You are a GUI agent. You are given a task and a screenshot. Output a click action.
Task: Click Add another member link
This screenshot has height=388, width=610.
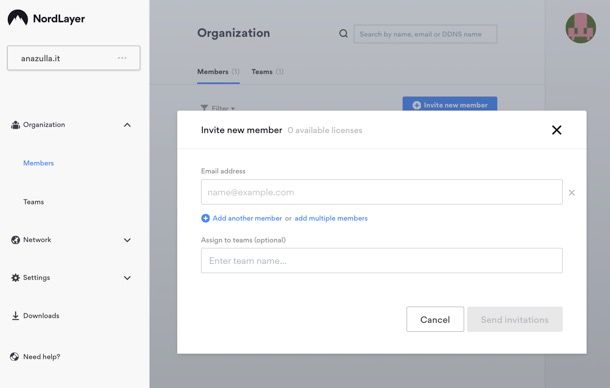pos(247,218)
